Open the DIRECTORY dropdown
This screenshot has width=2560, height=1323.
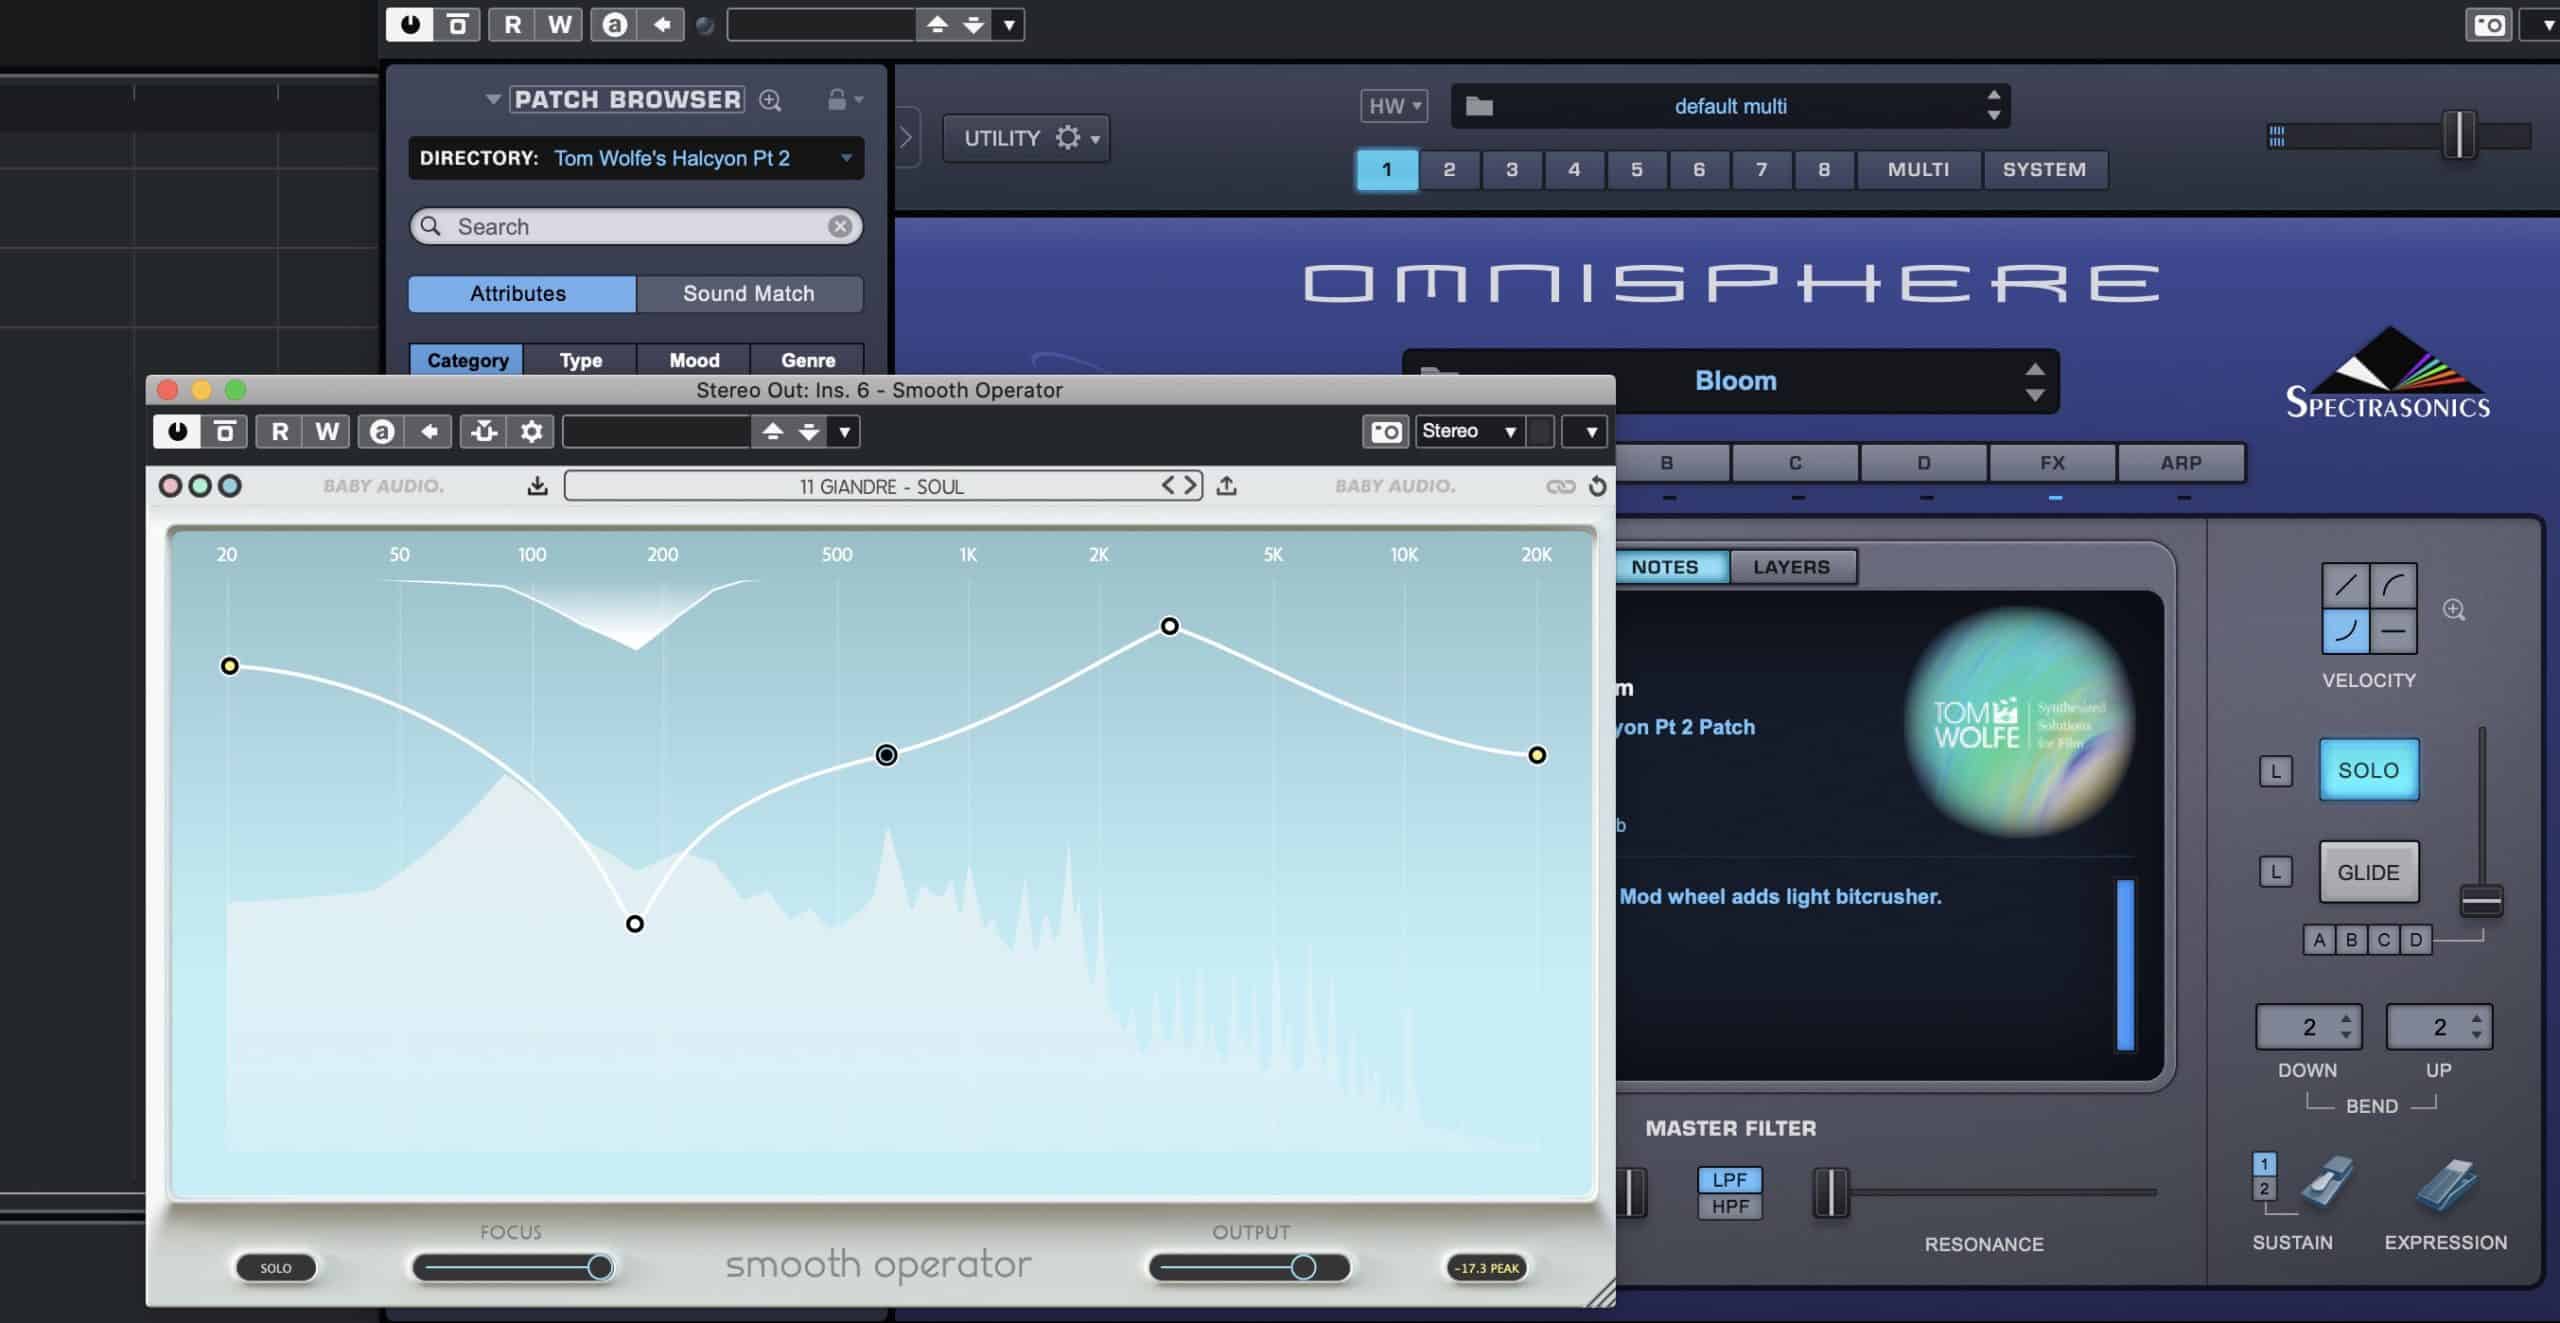click(636, 158)
